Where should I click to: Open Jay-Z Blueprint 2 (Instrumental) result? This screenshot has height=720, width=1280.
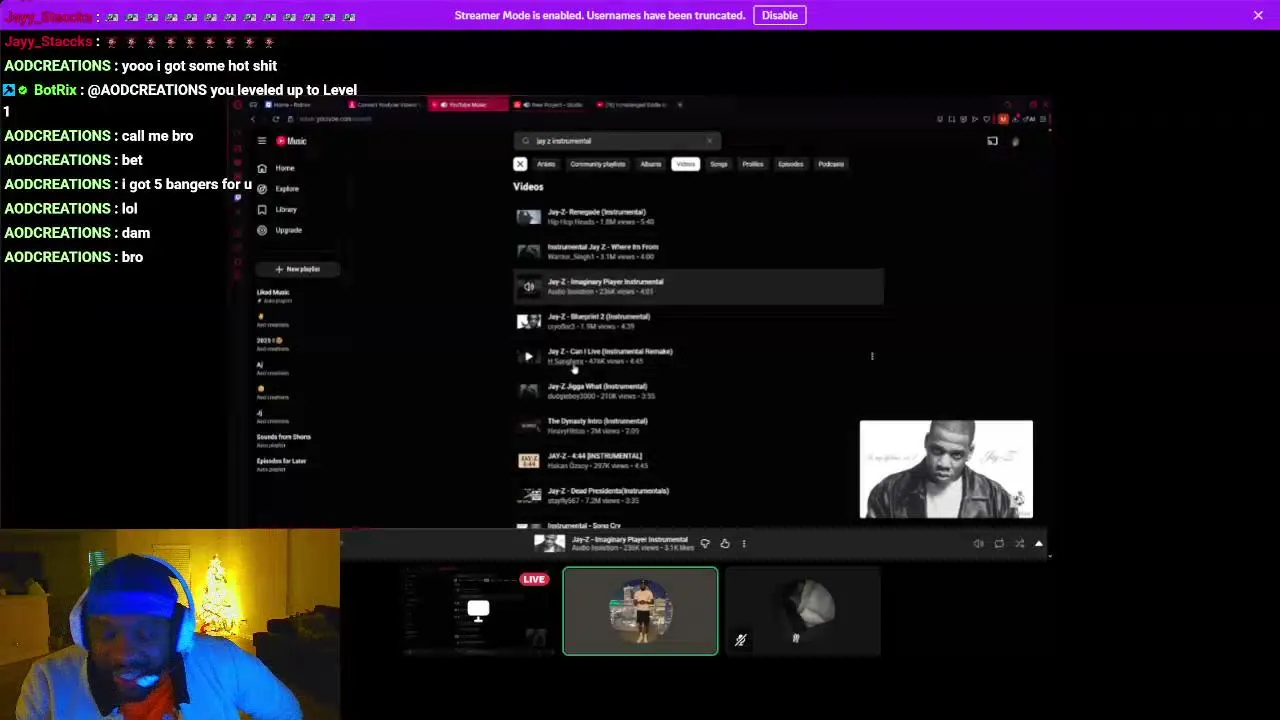pos(698,321)
